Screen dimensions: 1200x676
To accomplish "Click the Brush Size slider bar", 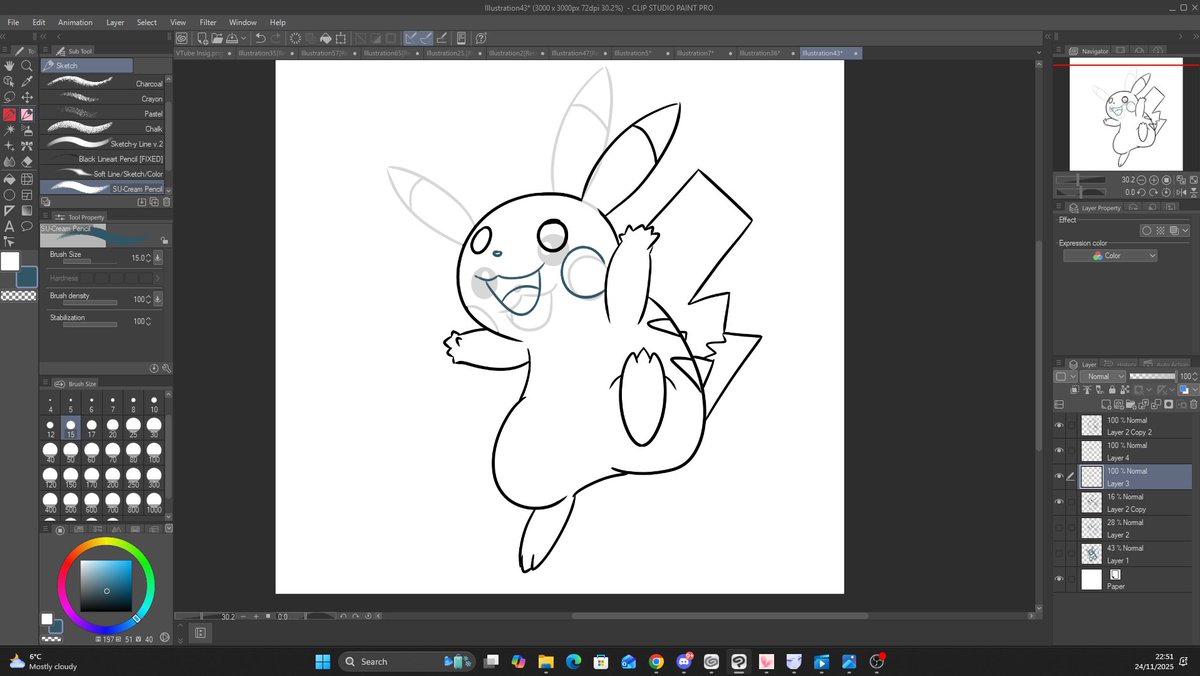I will click(90, 263).
